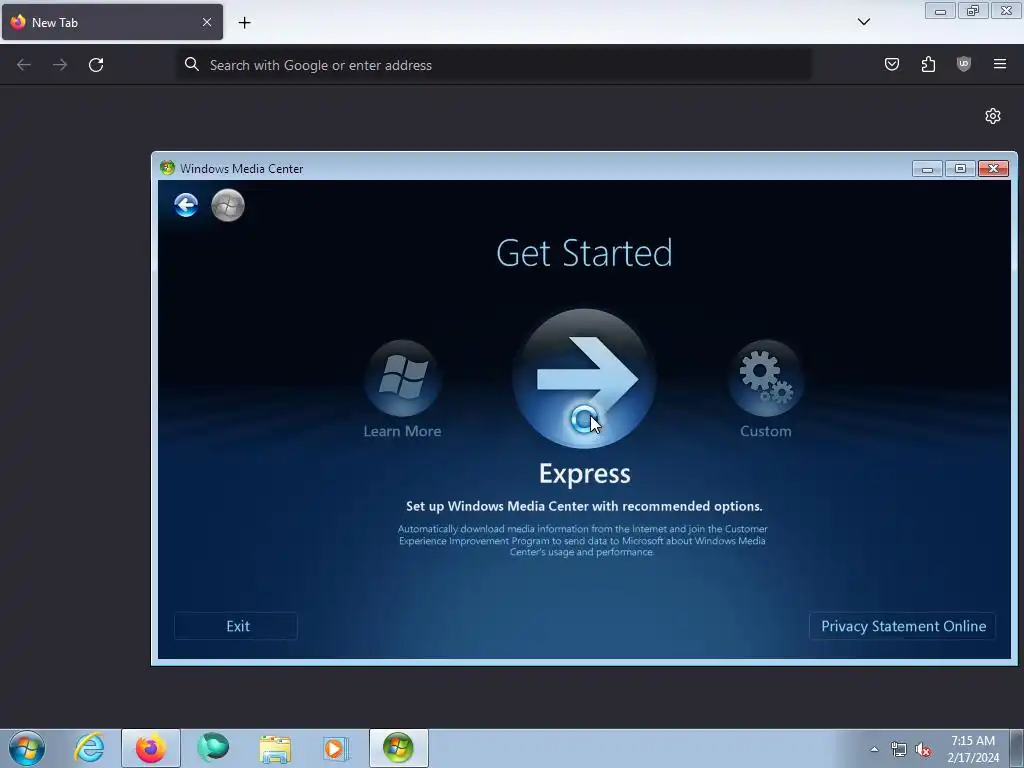Open the taskbar clock and date
1024x768 pixels.
click(973, 749)
